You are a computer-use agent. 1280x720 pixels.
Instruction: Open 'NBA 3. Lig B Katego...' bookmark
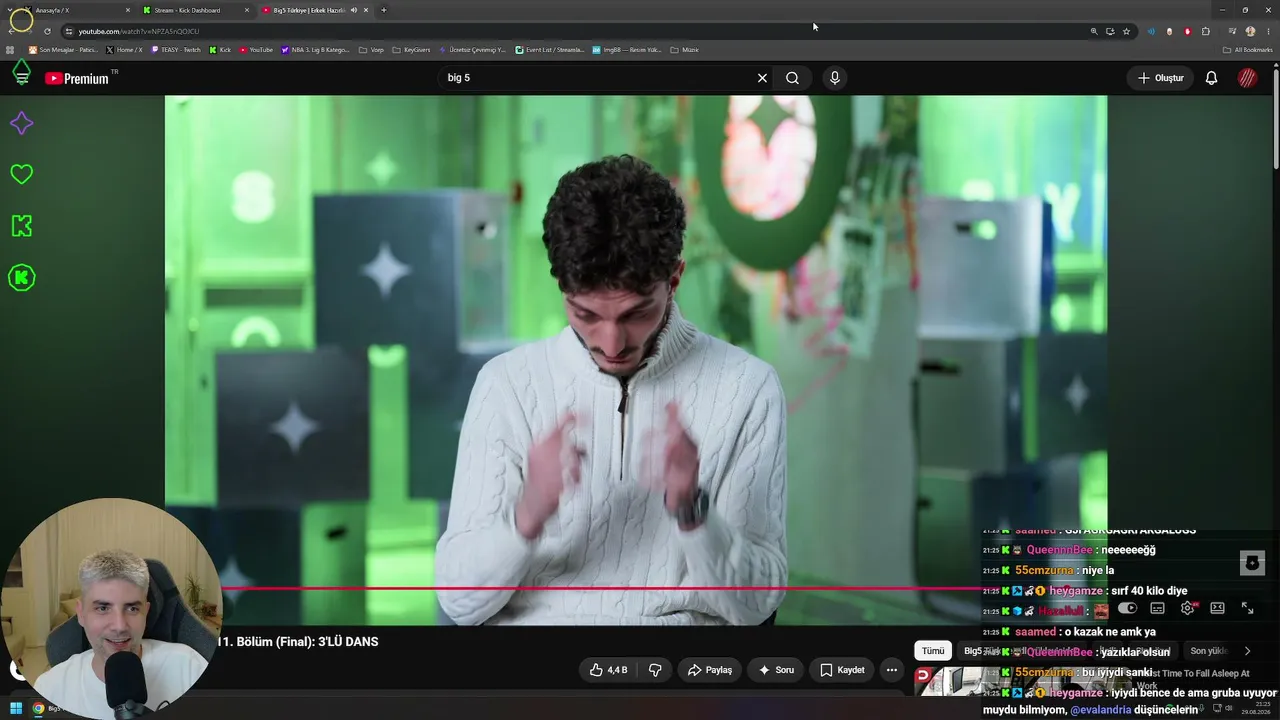coord(316,50)
